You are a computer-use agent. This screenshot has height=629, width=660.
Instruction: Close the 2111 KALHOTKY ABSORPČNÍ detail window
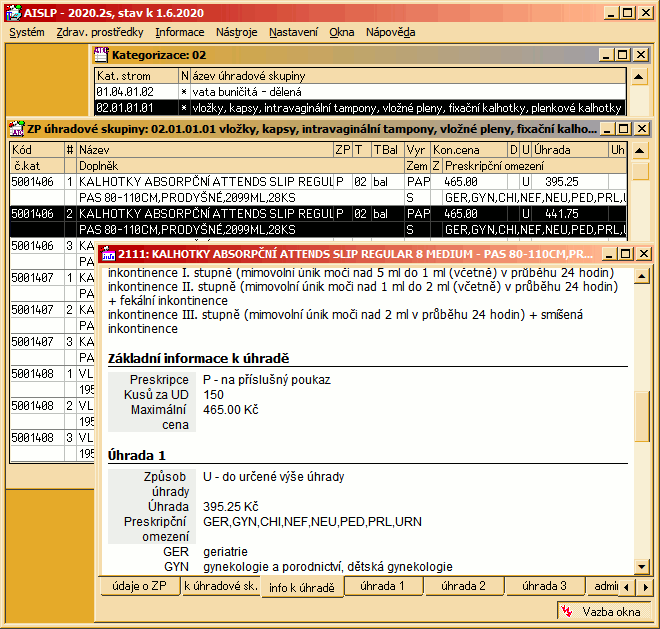tap(644, 254)
